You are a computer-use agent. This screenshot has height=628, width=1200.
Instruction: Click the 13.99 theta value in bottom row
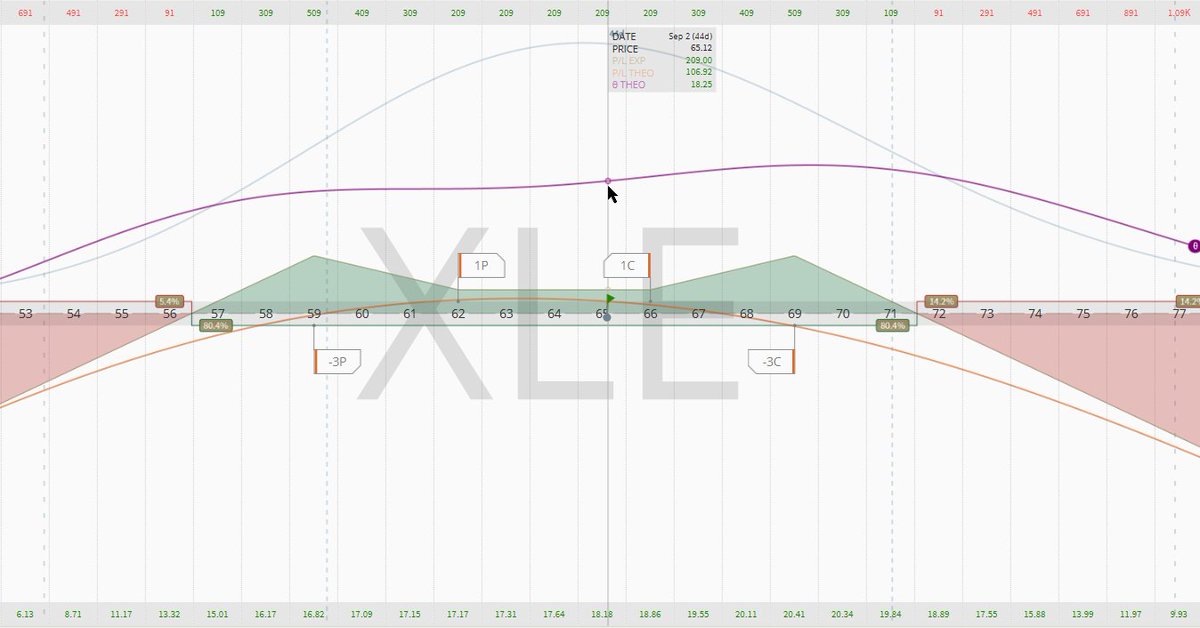click(x=1083, y=614)
